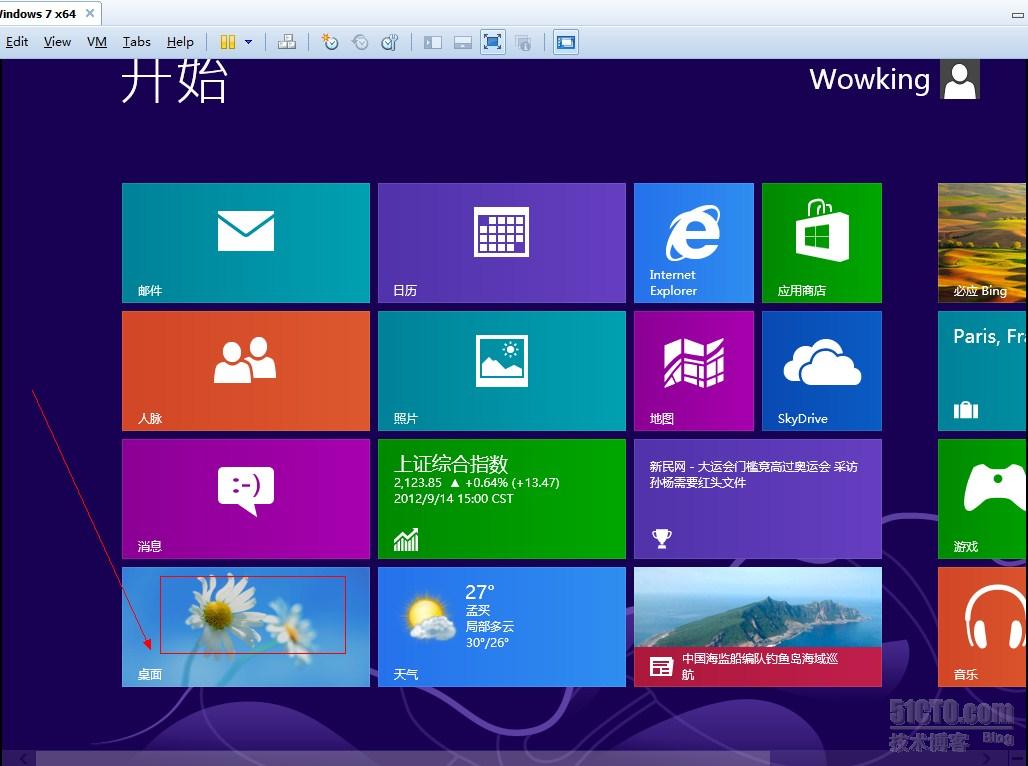Open the Desktop (桌面) tile
Viewport: 1028px width, 766px height.
pos(246,627)
